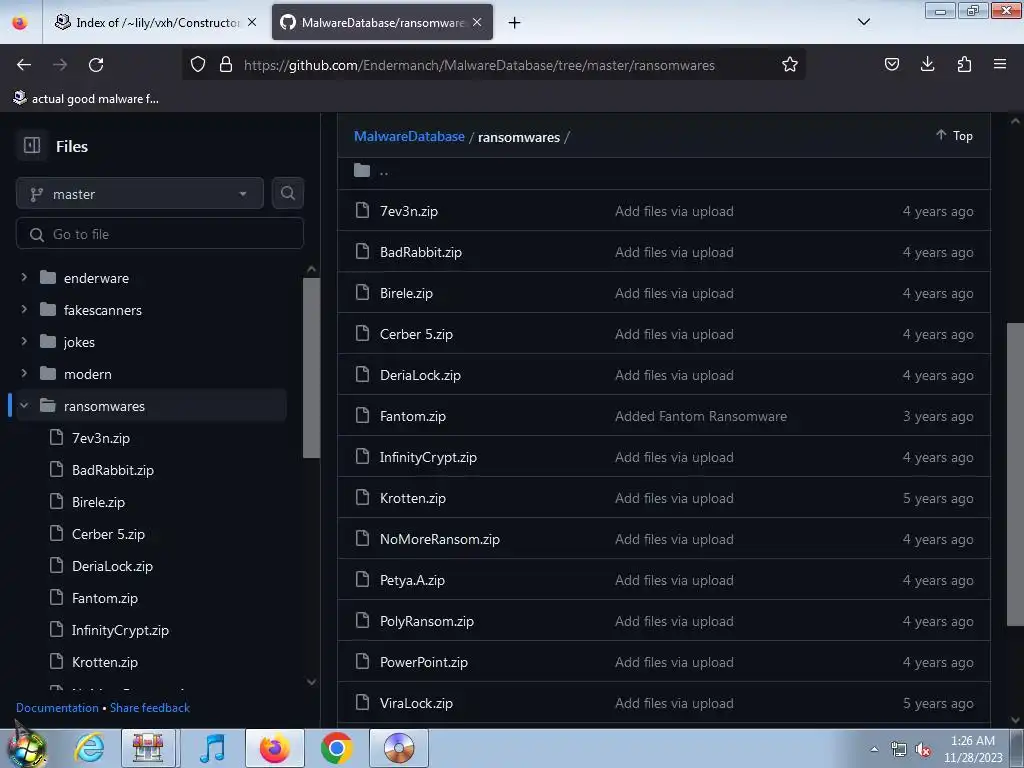Open the network tray icon
Image resolution: width=1024 pixels, height=768 pixels.
(899, 750)
